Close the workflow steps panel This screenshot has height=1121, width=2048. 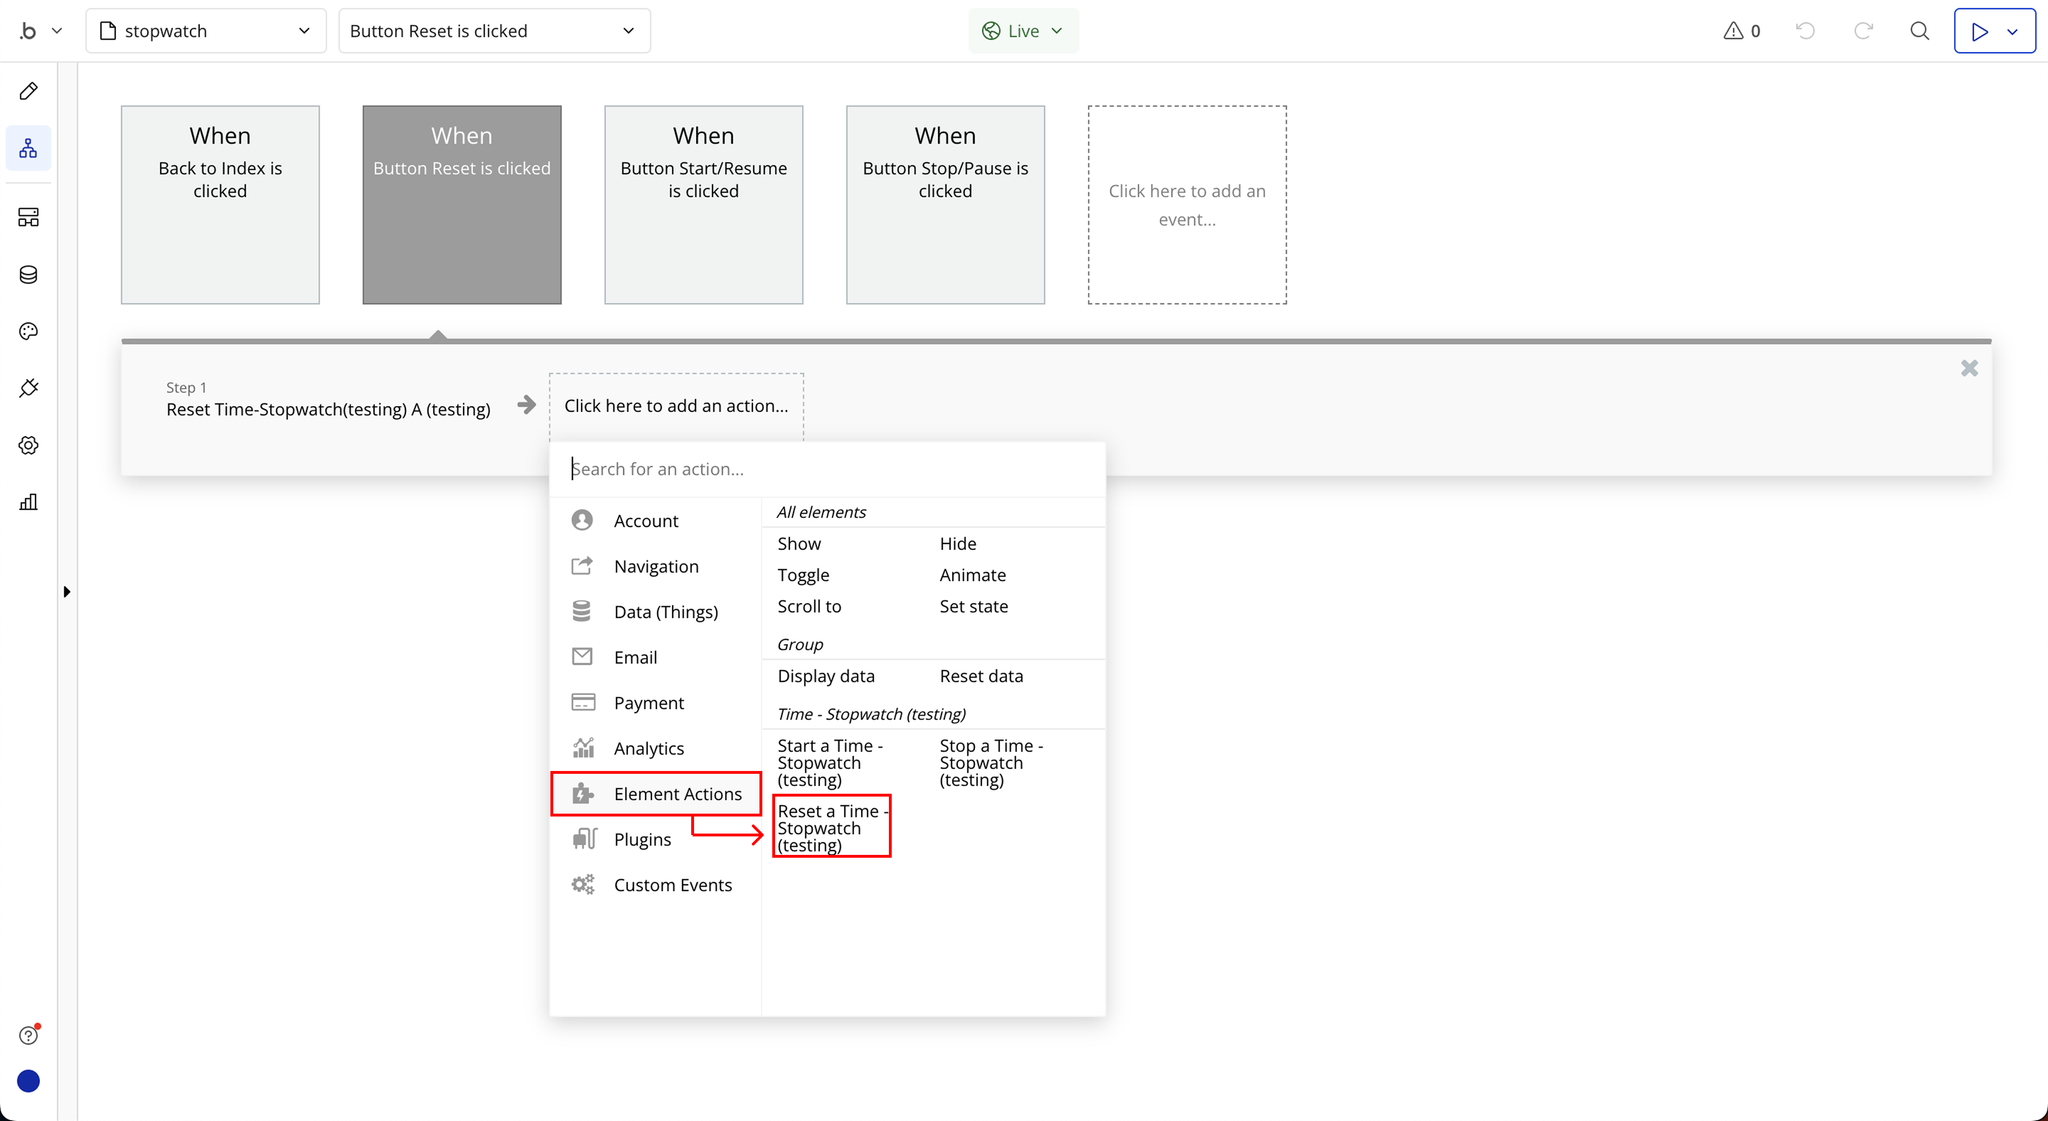pos(1969,368)
